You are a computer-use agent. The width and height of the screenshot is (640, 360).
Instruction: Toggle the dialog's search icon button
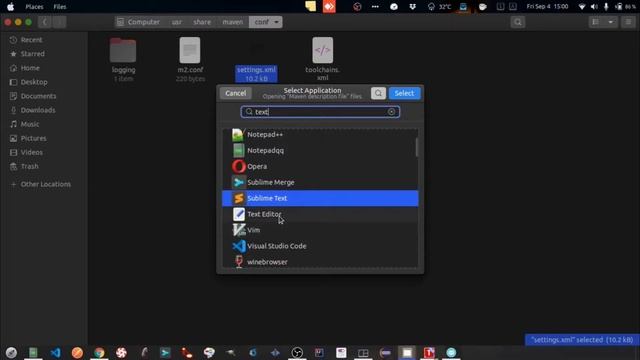coord(378,93)
